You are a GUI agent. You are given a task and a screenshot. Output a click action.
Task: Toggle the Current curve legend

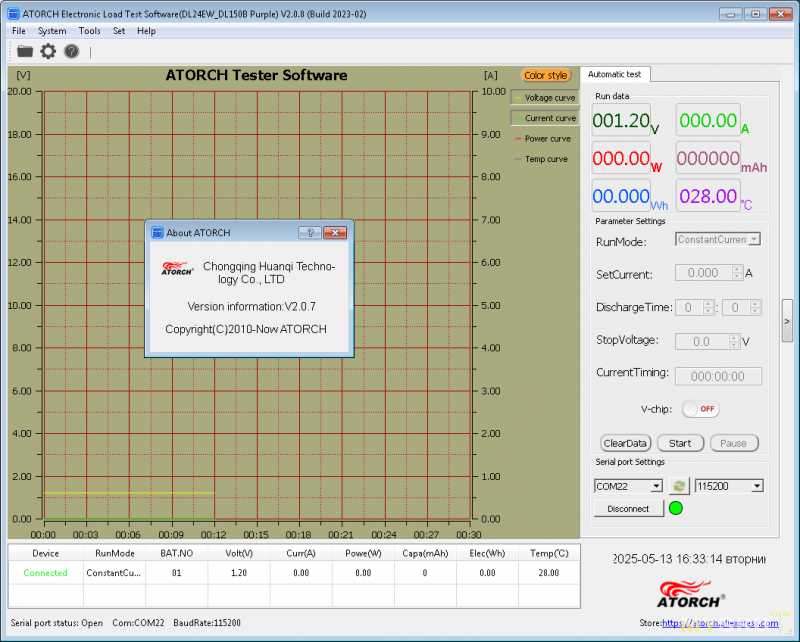pos(545,118)
